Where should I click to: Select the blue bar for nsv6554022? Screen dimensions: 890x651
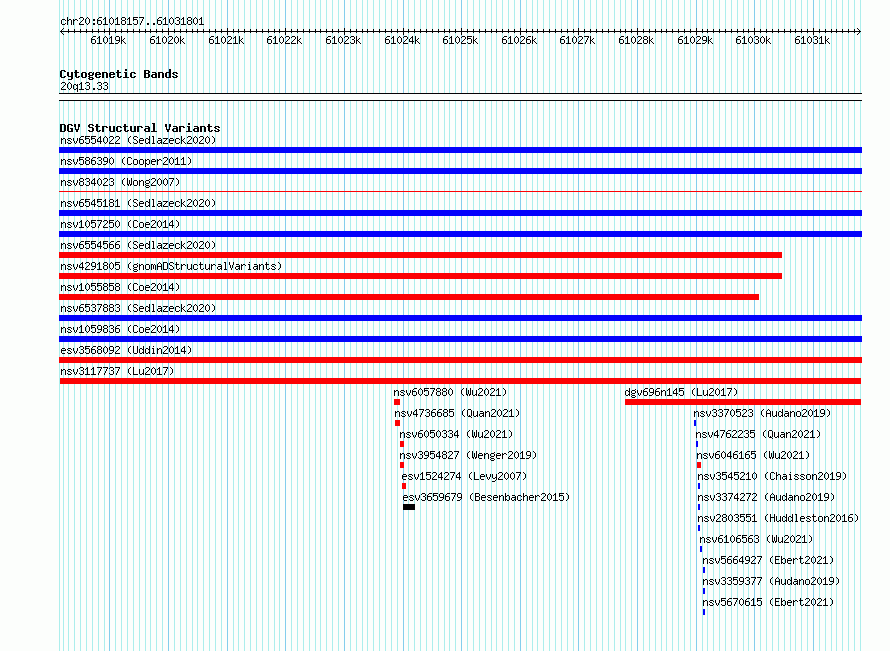(460, 150)
